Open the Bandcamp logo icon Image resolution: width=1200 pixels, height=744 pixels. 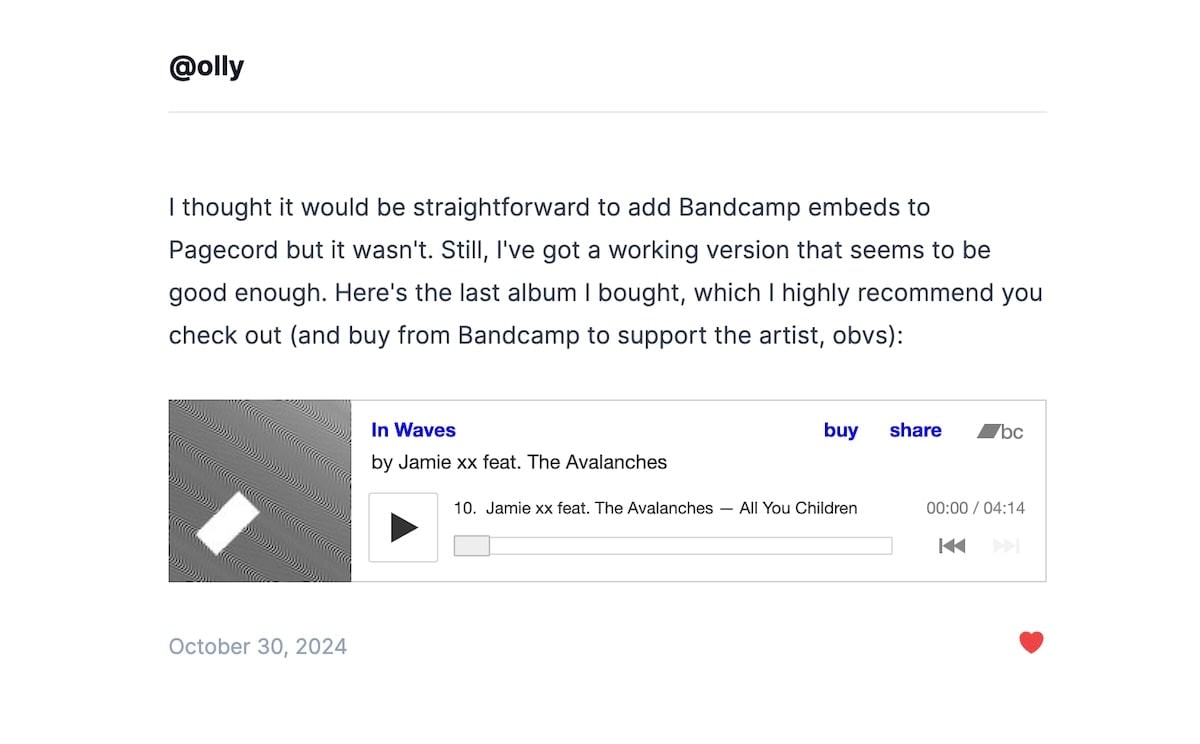point(1000,432)
